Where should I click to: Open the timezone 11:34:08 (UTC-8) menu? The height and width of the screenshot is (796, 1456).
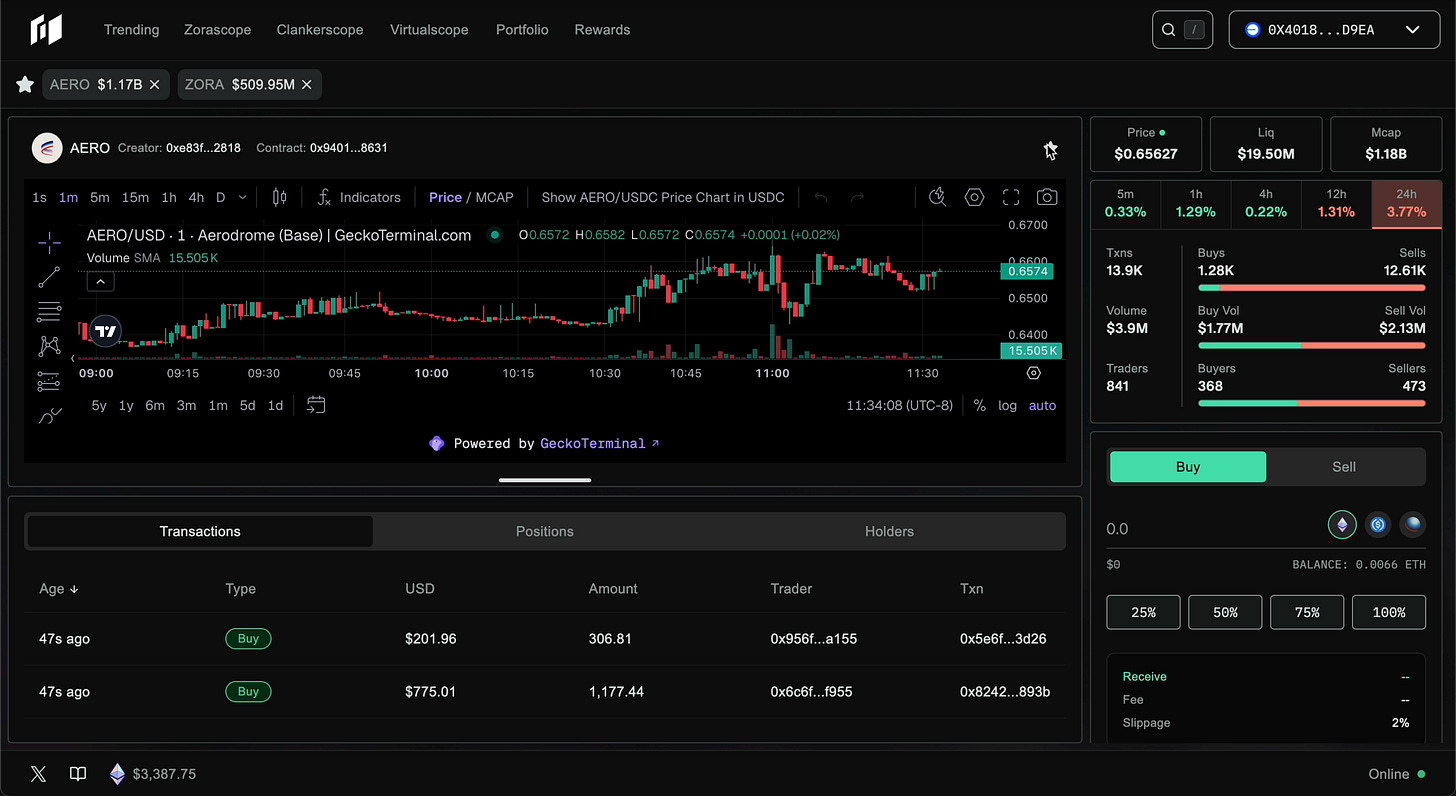pos(900,405)
